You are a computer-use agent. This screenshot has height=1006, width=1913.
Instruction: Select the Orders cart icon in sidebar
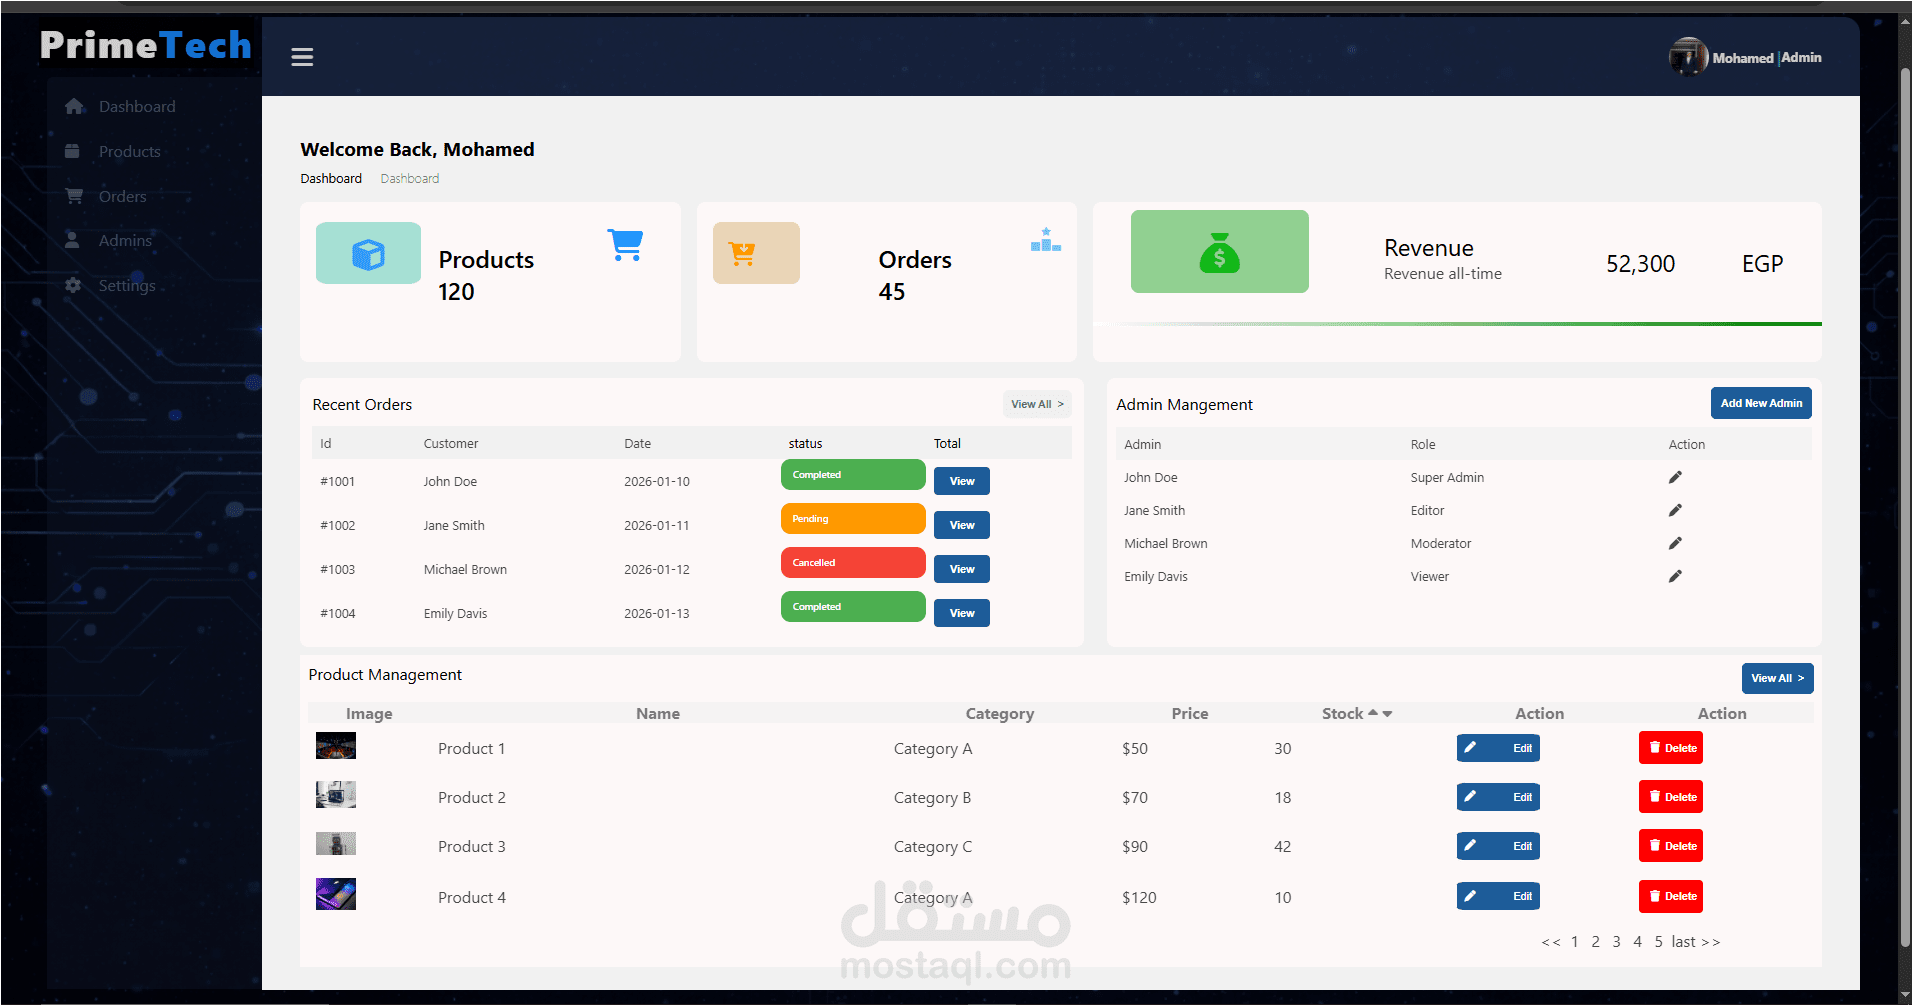(74, 196)
